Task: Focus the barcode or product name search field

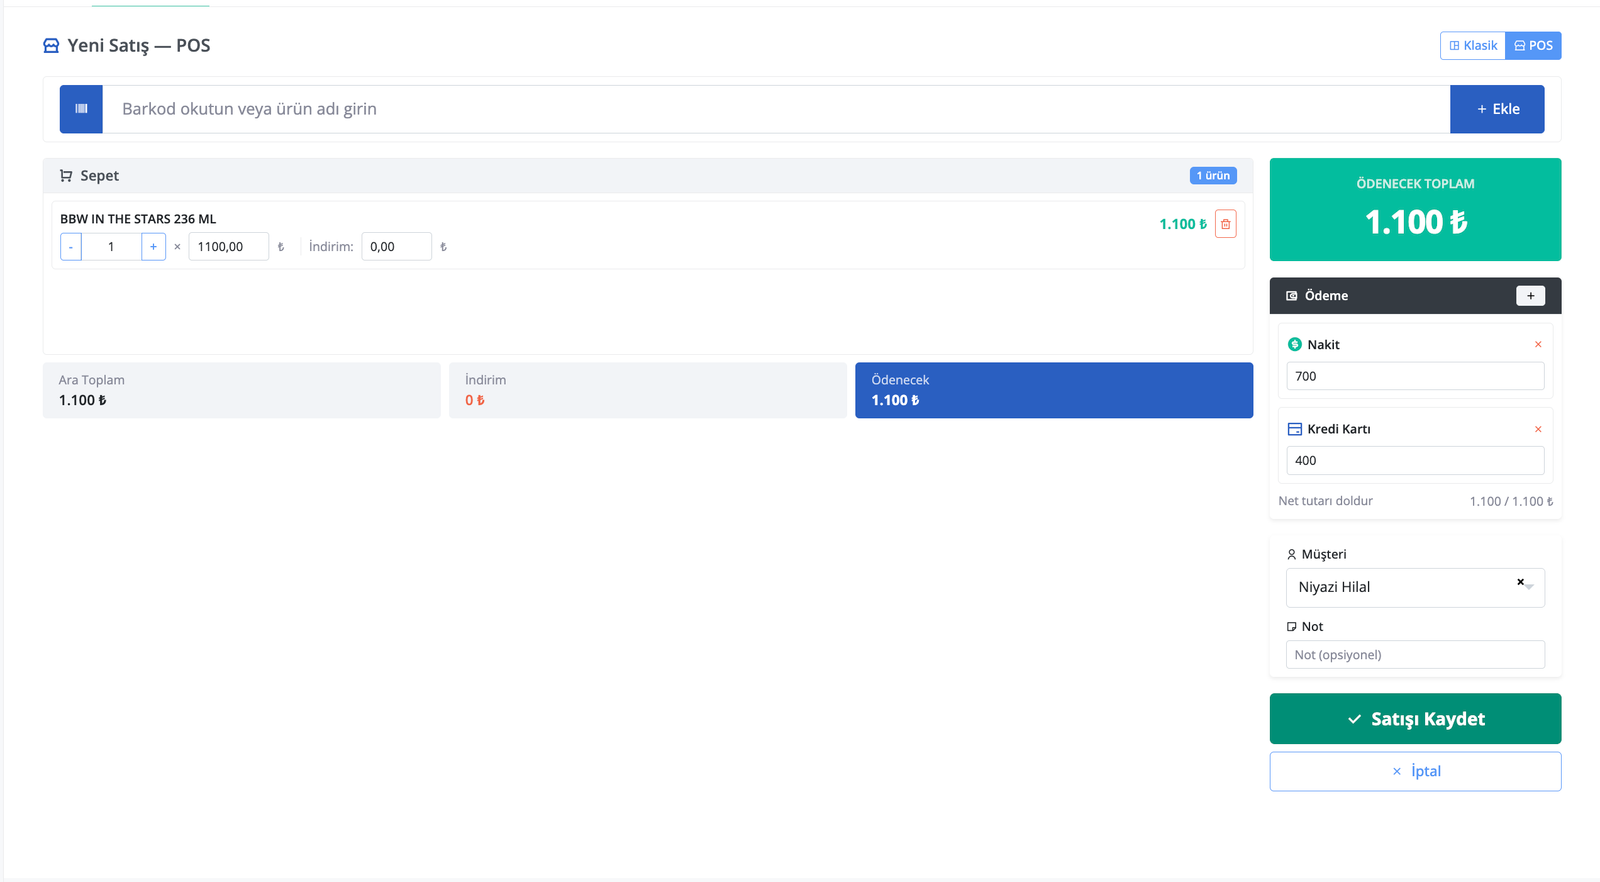Action: [776, 109]
